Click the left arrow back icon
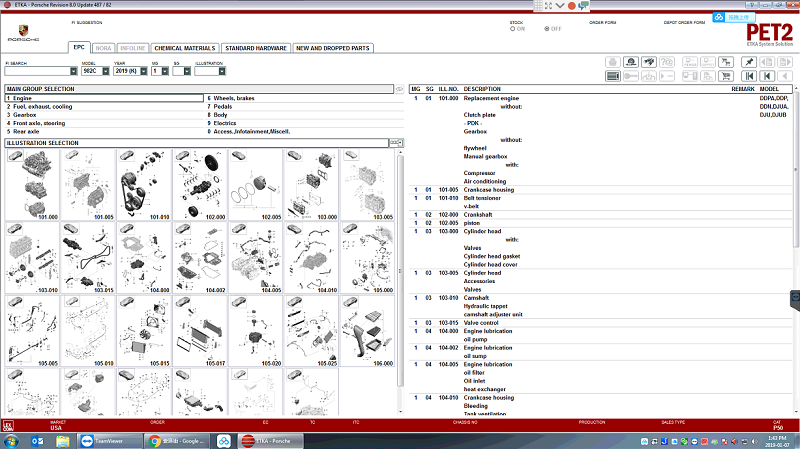The height and width of the screenshot is (449, 800). click(785, 77)
